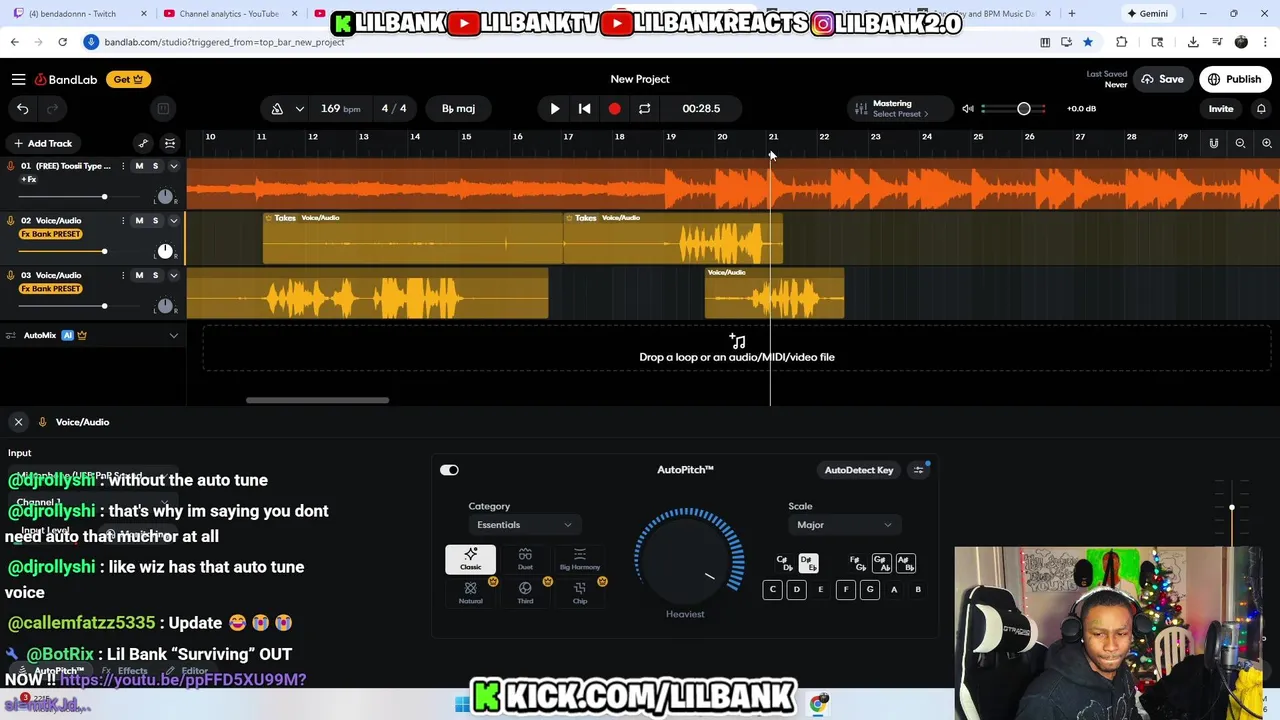This screenshot has height=720, width=1280.
Task: Open notifications bell icon
Action: click(1261, 108)
